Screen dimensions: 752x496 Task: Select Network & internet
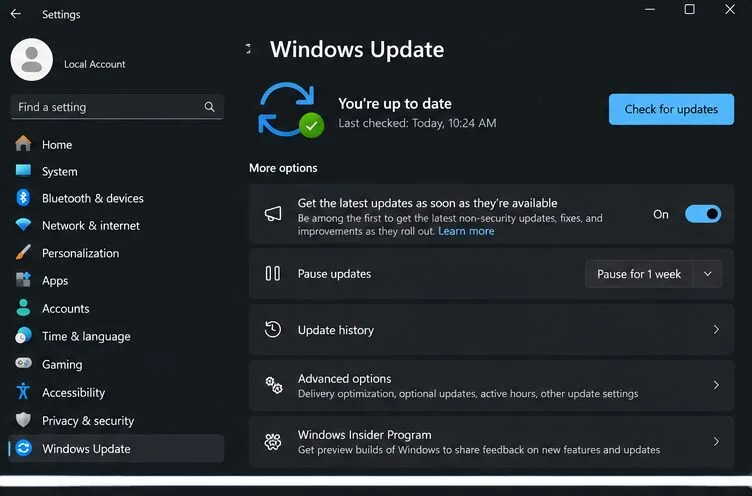pos(116,225)
